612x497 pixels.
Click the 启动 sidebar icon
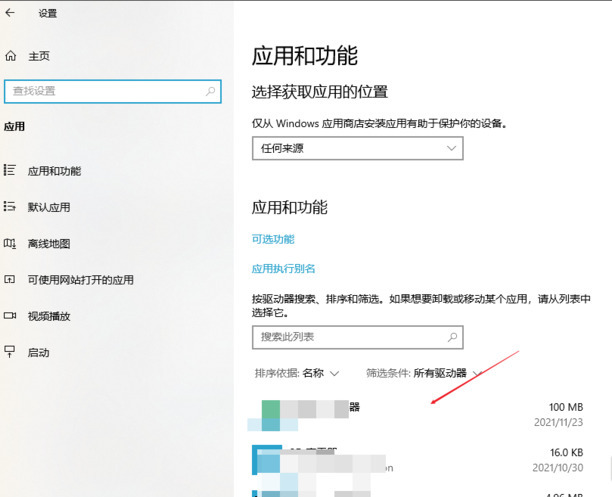[10, 351]
